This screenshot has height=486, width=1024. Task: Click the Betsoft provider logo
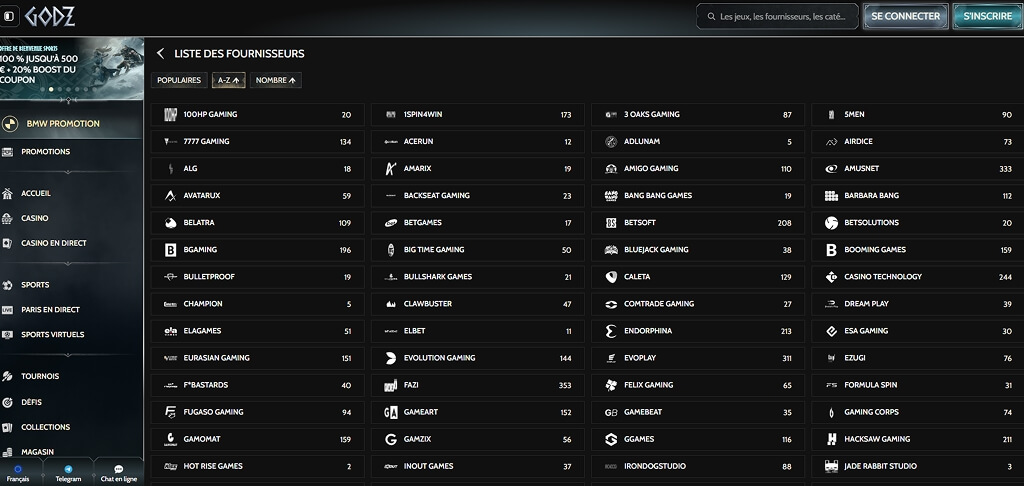[611, 223]
